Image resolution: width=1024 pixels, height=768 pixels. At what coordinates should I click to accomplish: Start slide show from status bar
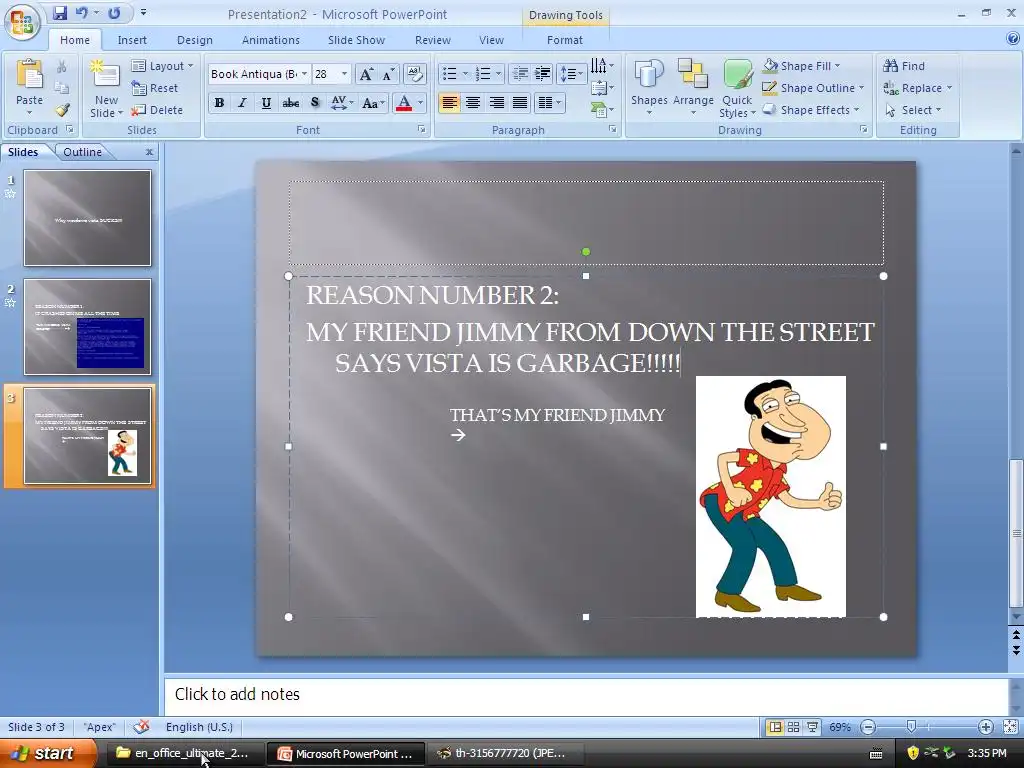[812, 727]
